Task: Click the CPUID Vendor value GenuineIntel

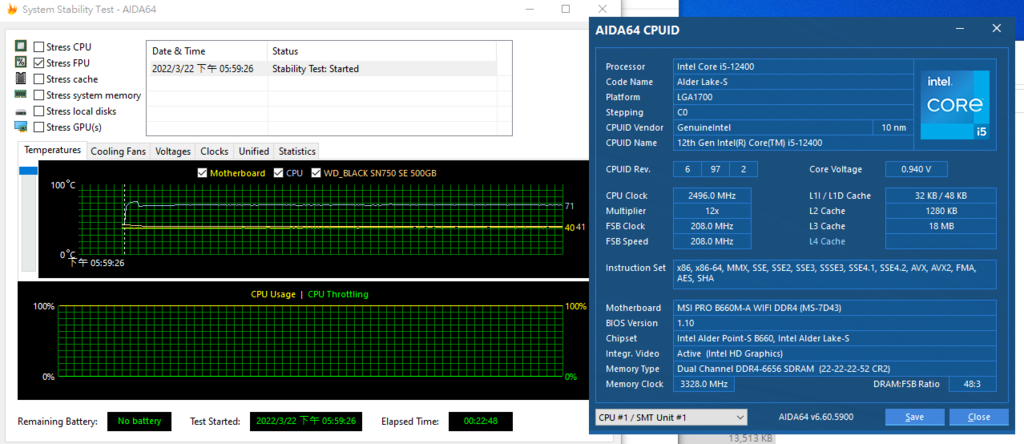Action: (x=773, y=127)
